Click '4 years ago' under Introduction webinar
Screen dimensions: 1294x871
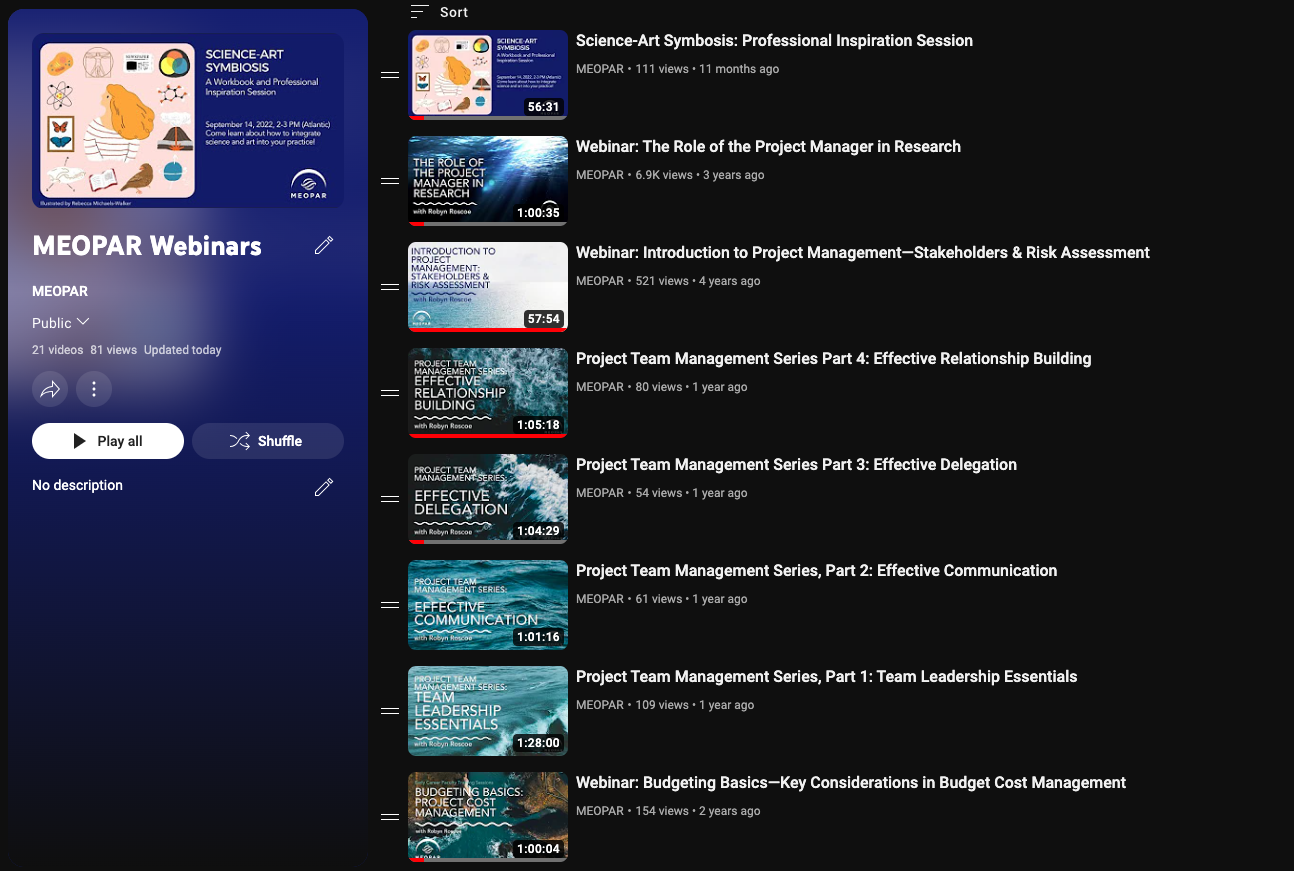[x=730, y=281]
